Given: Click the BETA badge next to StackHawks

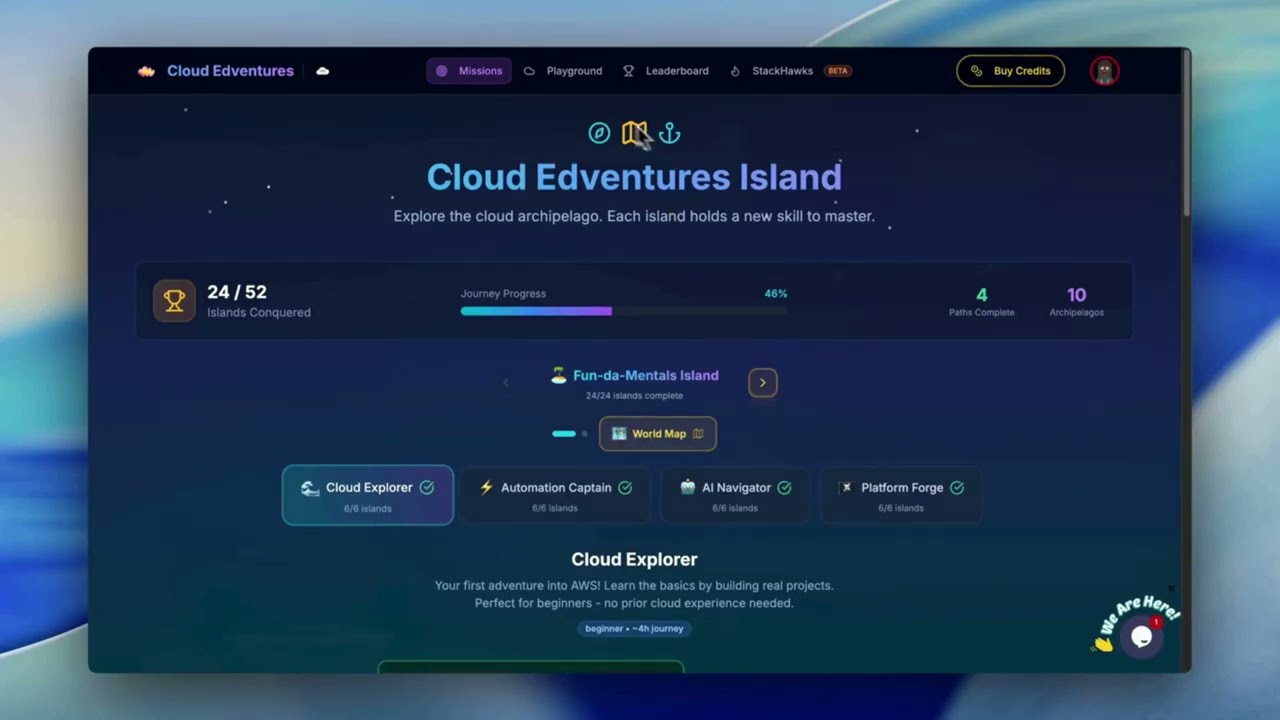Looking at the screenshot, I should [837, 71].
